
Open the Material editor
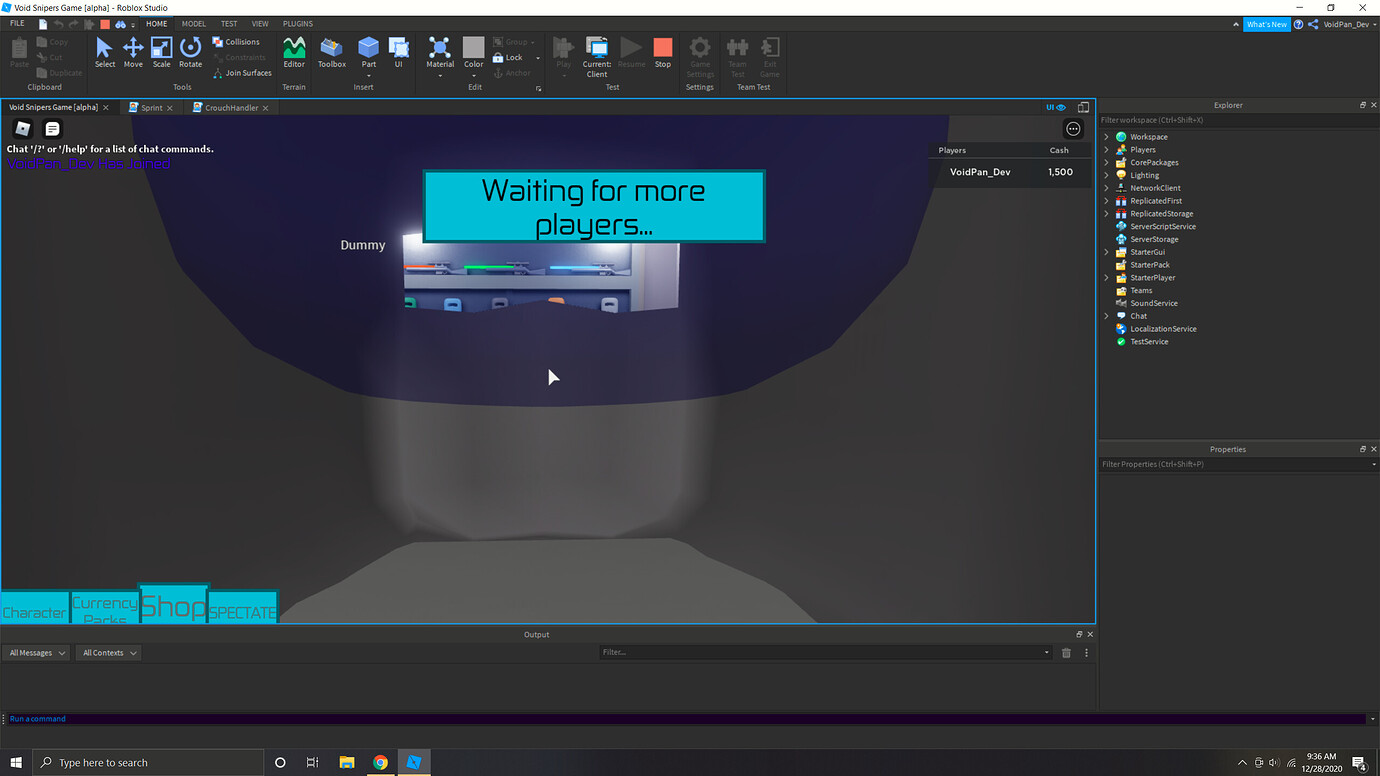click(x=439, y=52)
